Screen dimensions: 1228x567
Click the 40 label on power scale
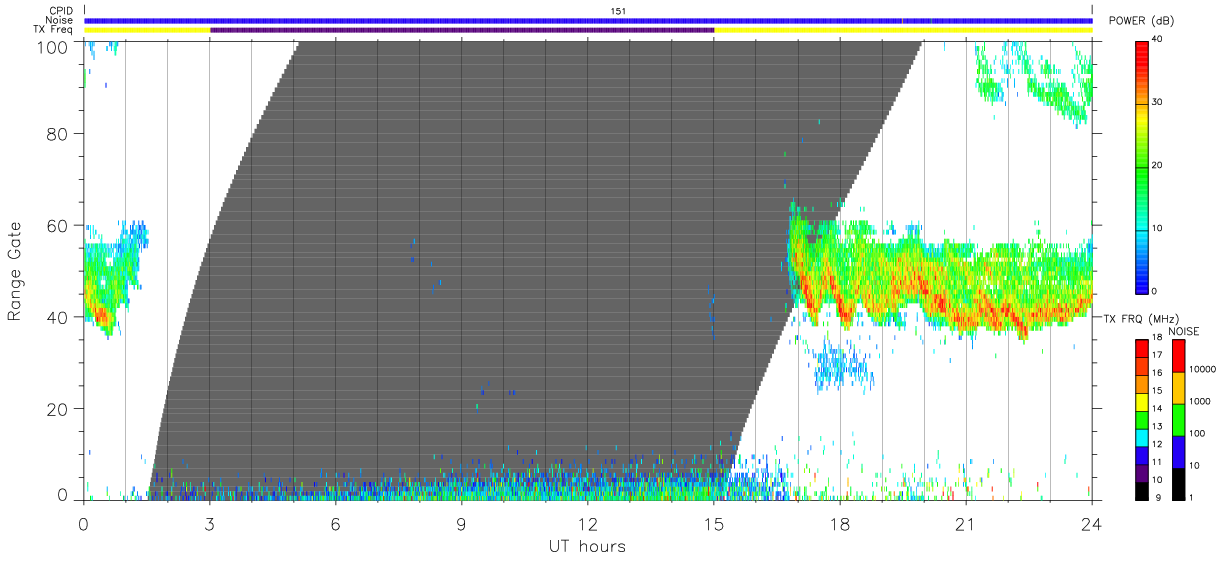tap(1158, 39)
